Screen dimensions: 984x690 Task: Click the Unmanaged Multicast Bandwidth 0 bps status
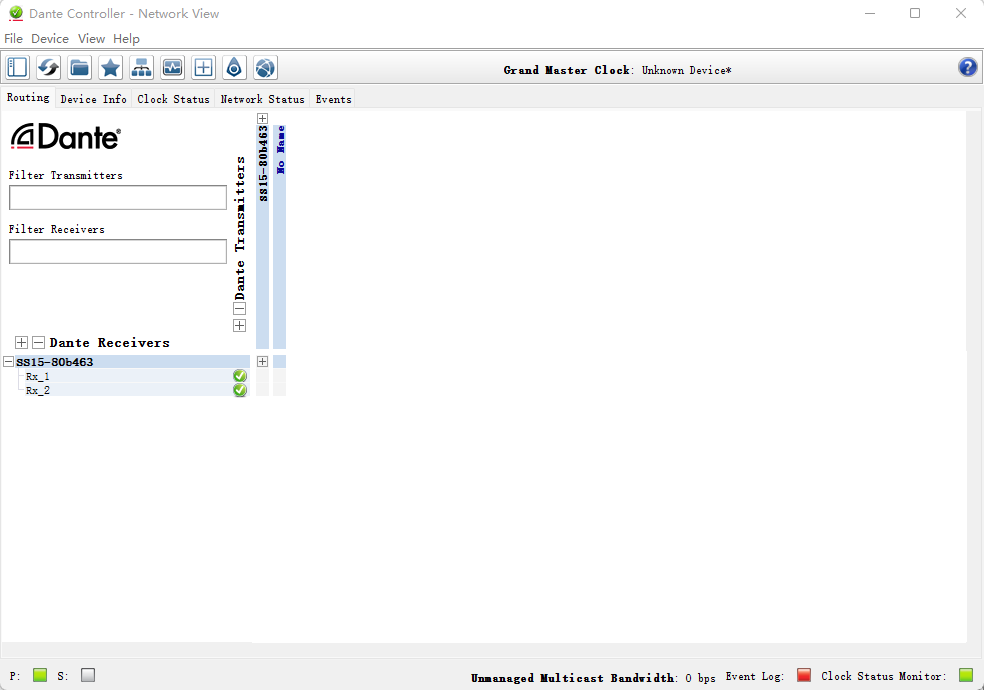click(593, 678)
